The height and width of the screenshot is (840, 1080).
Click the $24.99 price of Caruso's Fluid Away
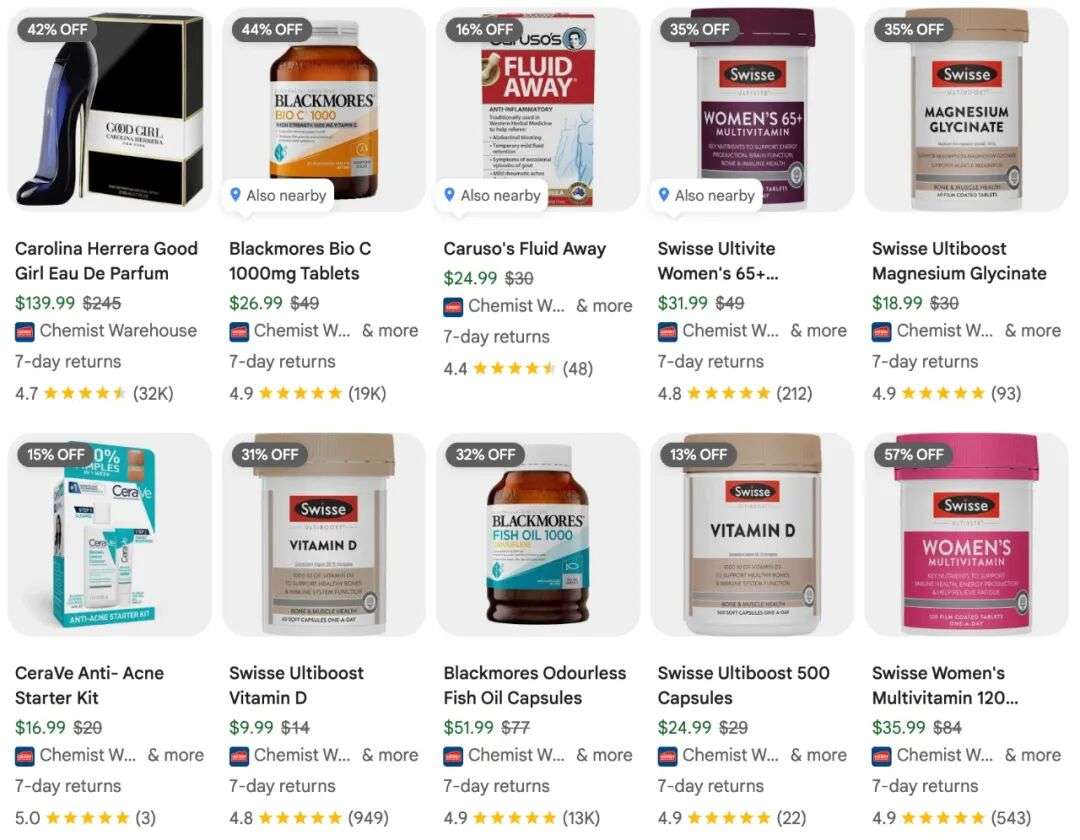pyautogui.click(x=470, y=278)
